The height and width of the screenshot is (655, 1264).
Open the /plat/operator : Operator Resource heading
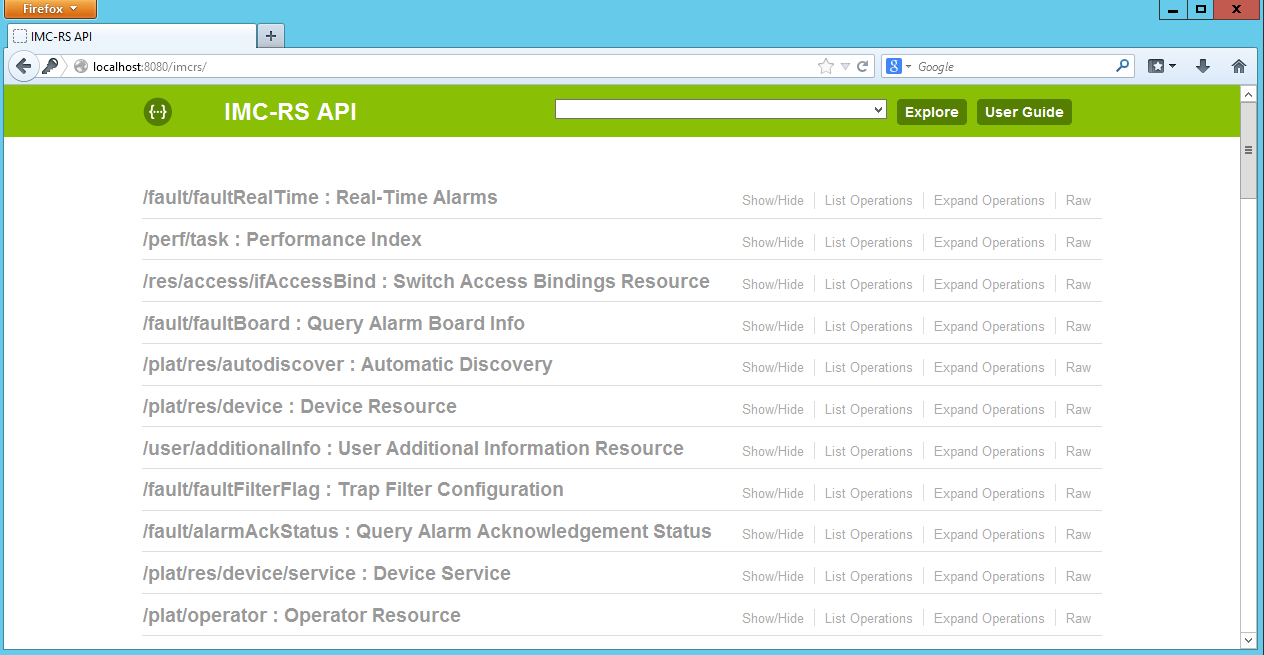click(301, 615)
